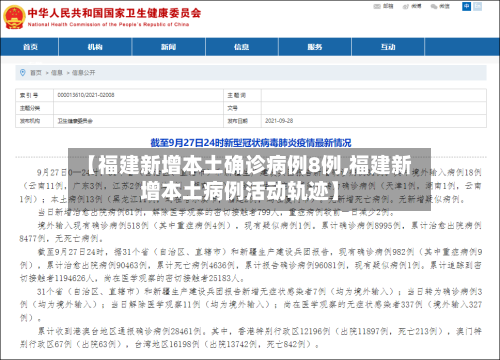The width and height of the screenshot is (500, 360).
Task: Click the national emblem logo
Action: 14,17
